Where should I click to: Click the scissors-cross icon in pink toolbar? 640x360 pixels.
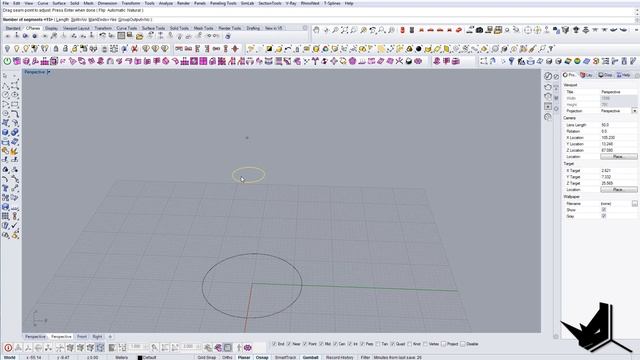click(399, 61)
